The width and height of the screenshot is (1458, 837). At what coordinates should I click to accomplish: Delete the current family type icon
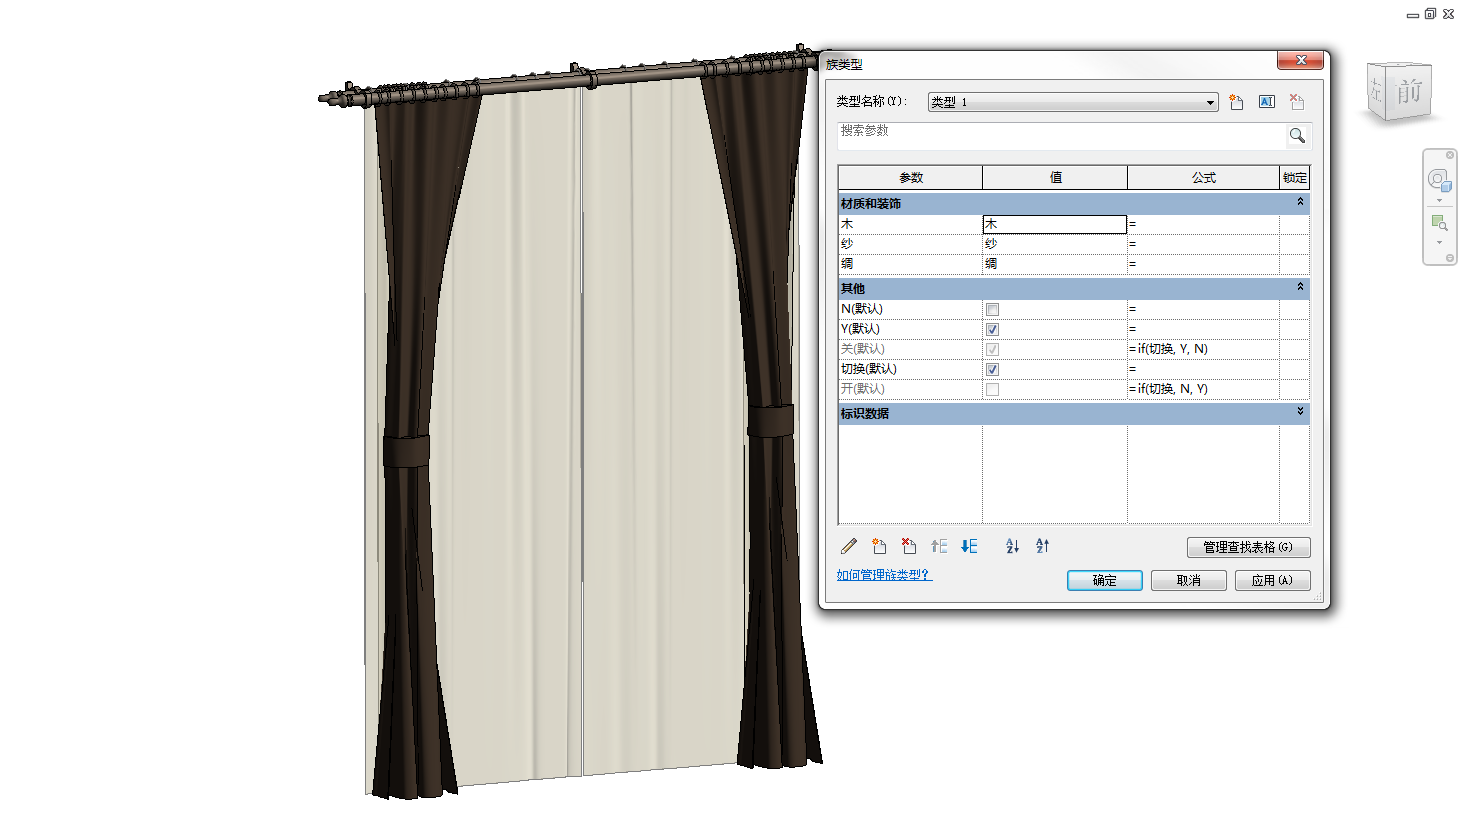tap(1297, 102)
